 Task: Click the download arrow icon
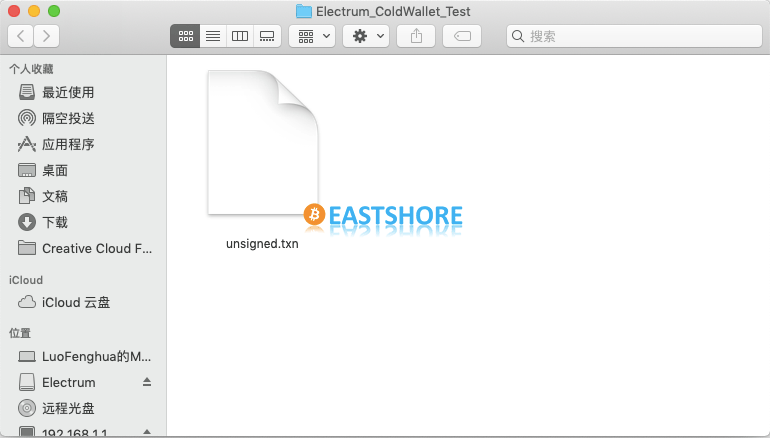click(x=27, y=222)
